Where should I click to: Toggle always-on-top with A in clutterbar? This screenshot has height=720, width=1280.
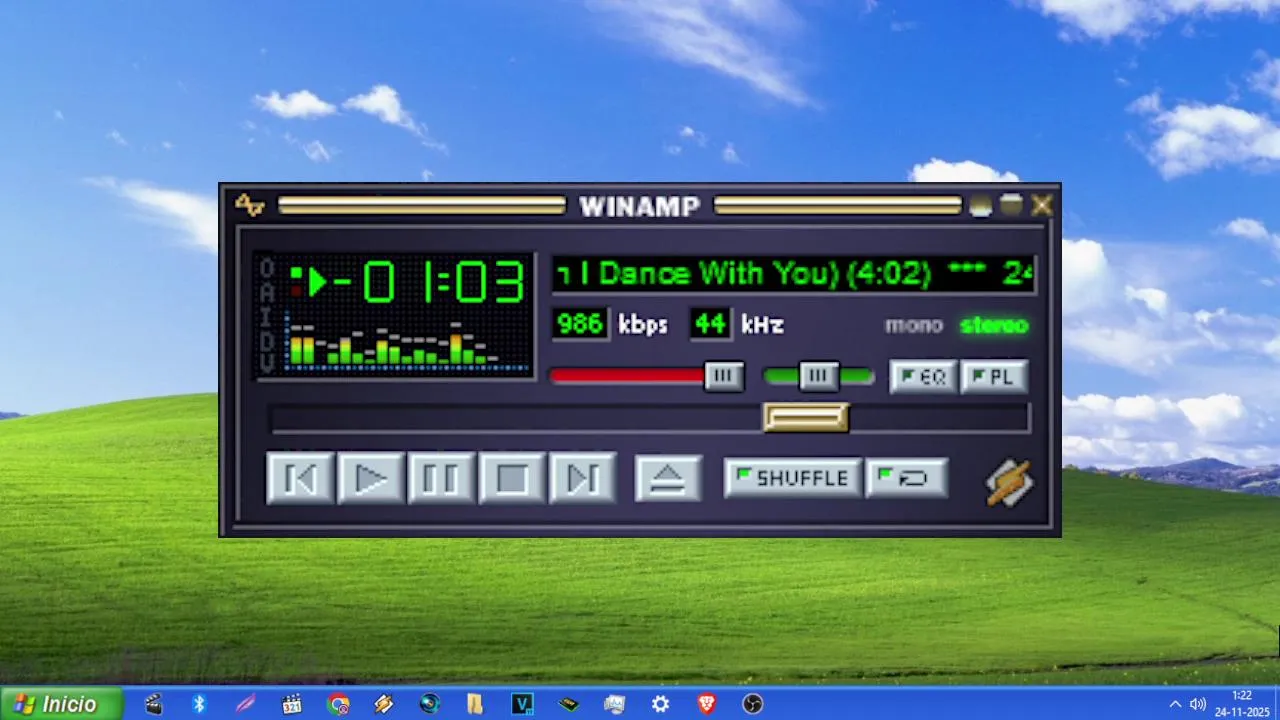point(266,293)
